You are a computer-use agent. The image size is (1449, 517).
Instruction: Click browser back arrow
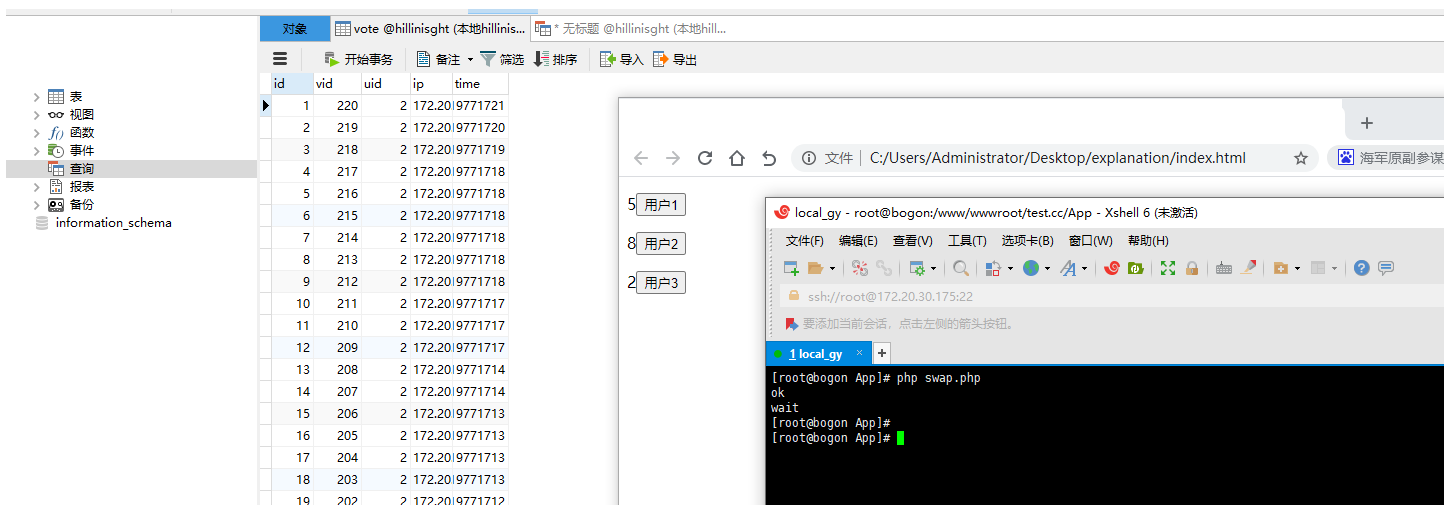click(641, 158)
